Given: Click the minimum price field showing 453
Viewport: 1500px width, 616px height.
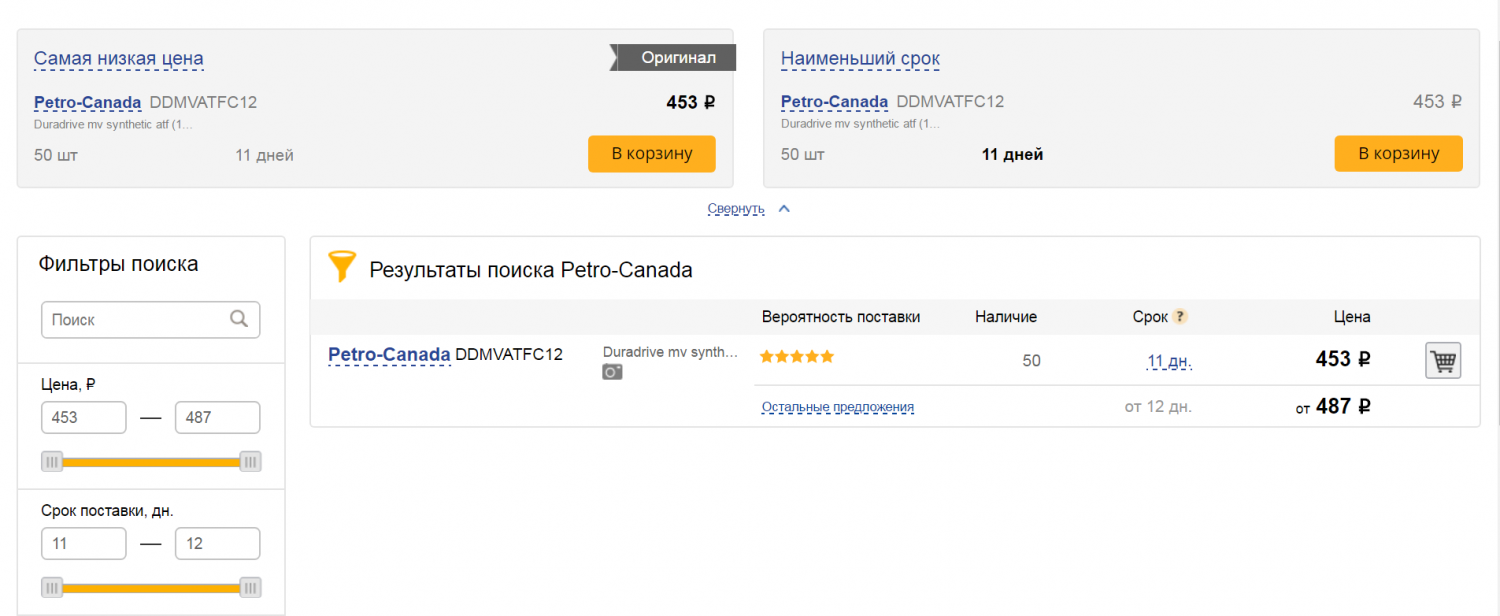Looking at the screenshot, I should (84, 417).
